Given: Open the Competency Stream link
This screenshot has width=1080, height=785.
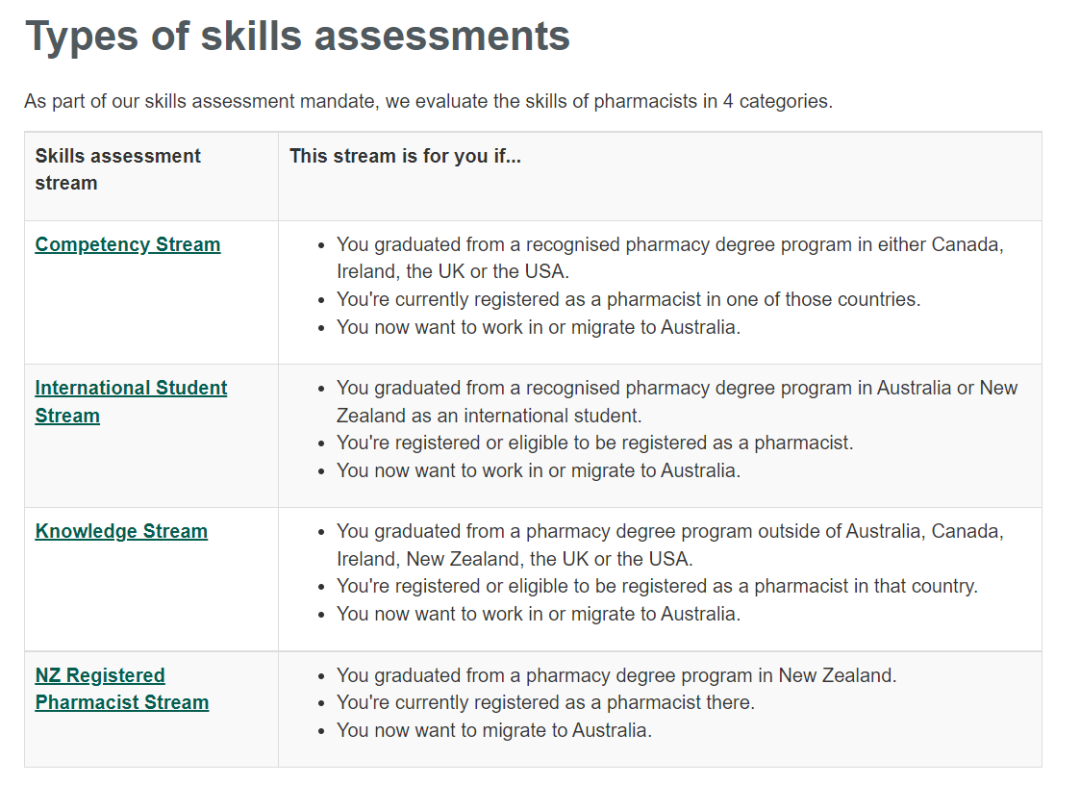Looking at the screenshot, I should [127, 244].
